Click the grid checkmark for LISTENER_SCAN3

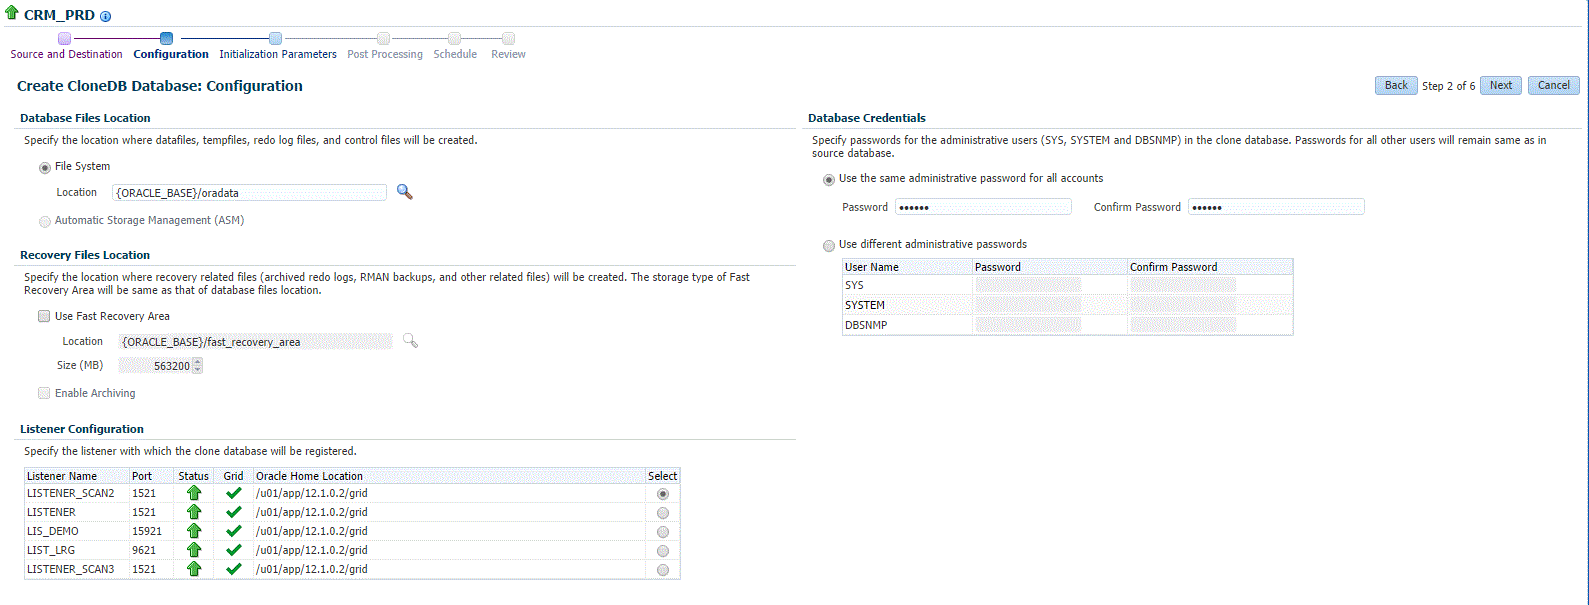[x=234, y=569]
